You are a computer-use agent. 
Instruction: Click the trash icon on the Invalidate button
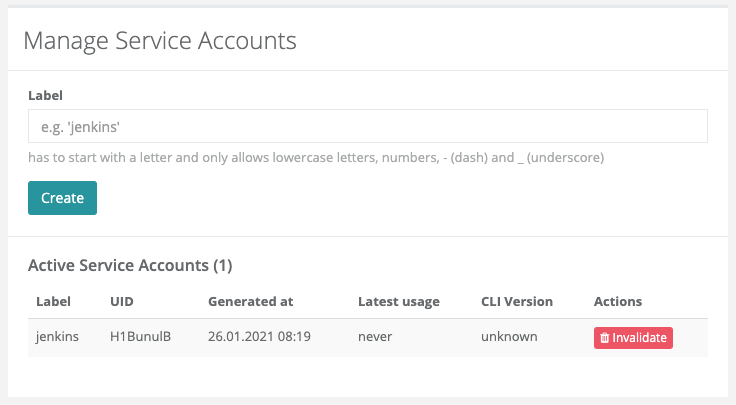tap(605, 338)
